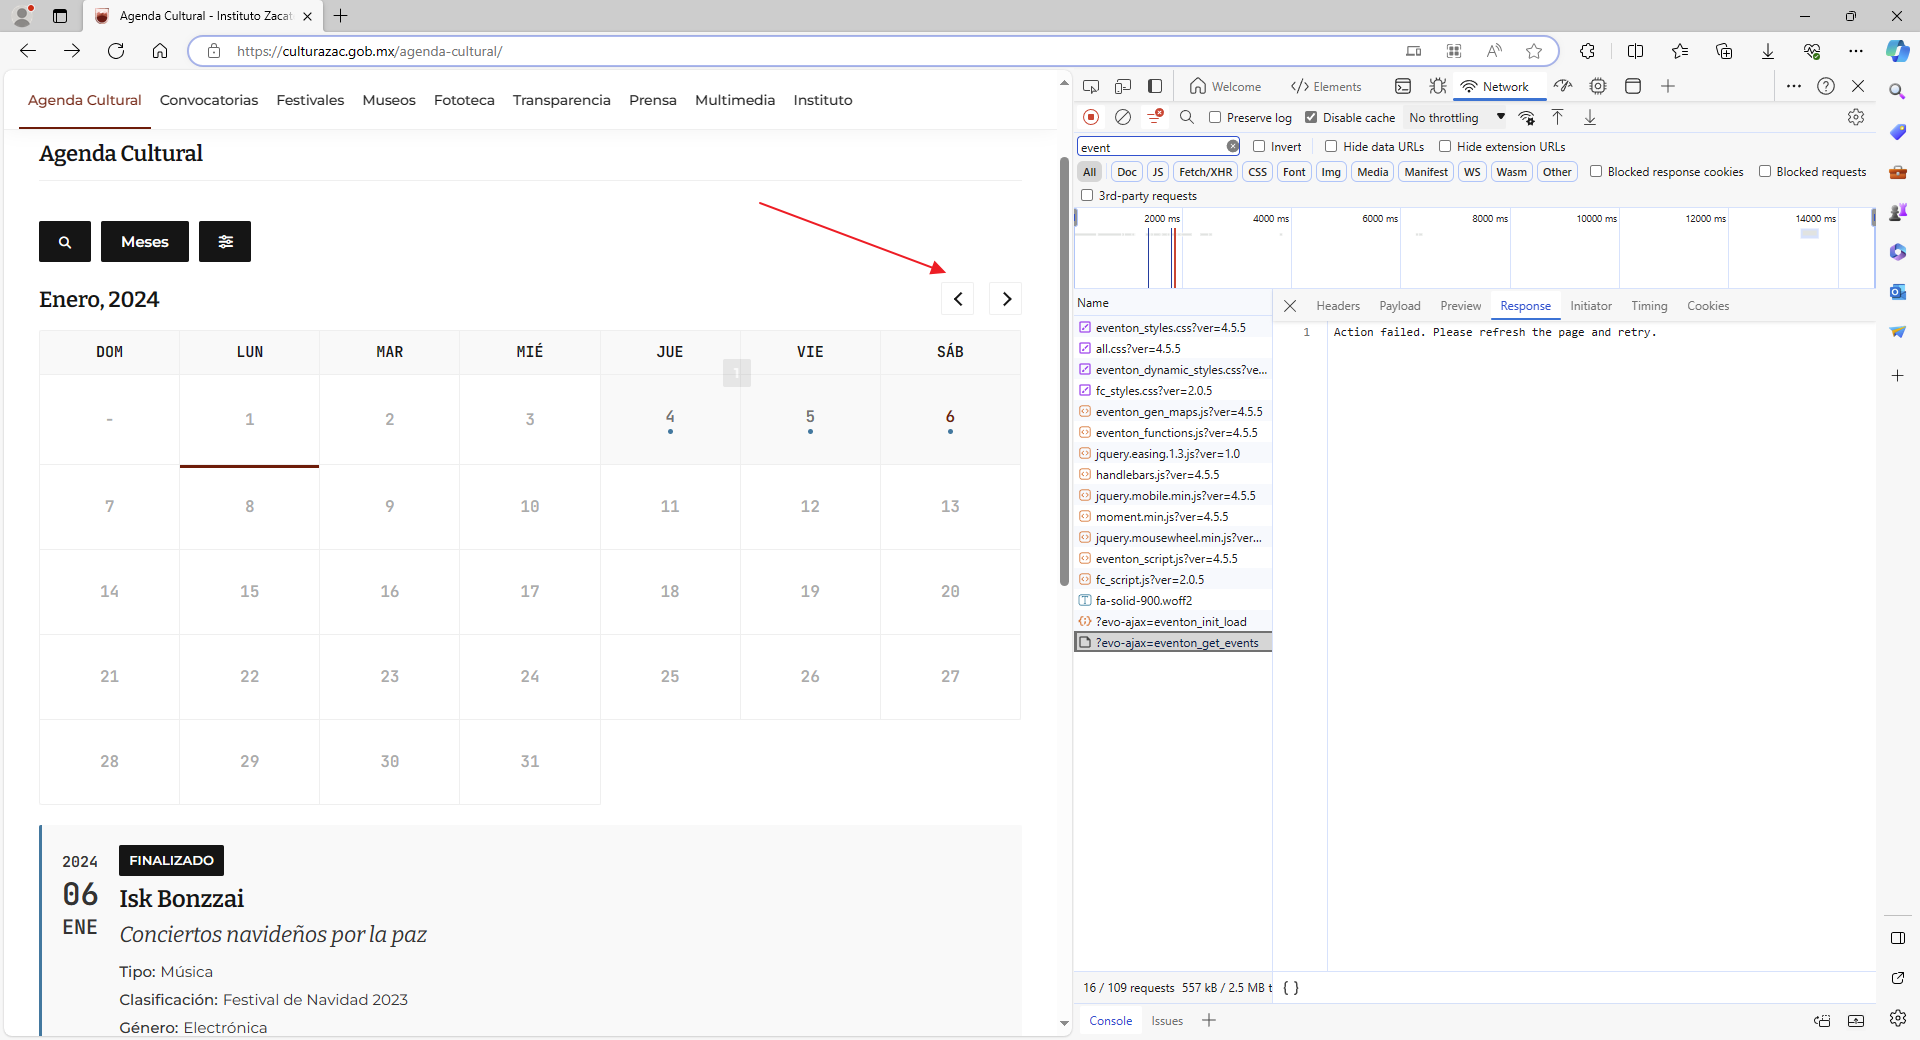Go to previous month arrow
This screenshot has height=1040, width=1920.
coord(958,298)
